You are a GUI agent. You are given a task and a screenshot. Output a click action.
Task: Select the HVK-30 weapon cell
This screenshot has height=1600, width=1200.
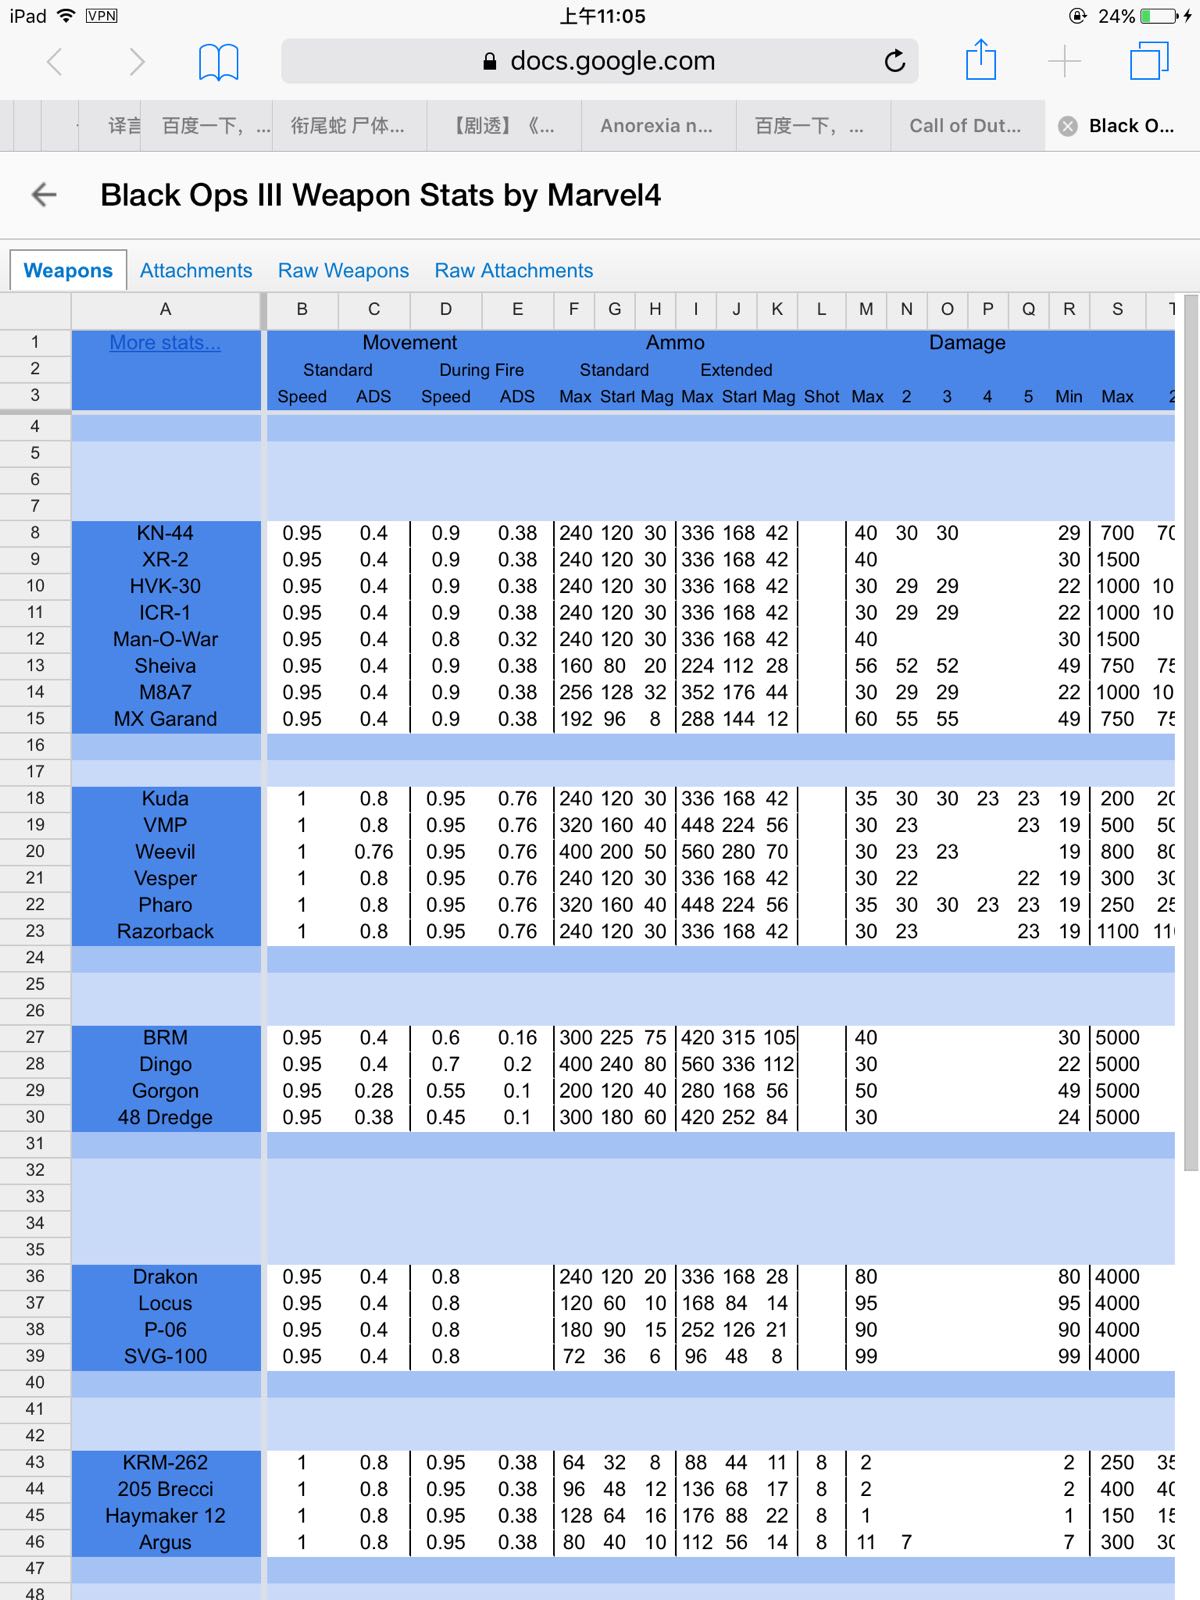[x=165, y=586]
